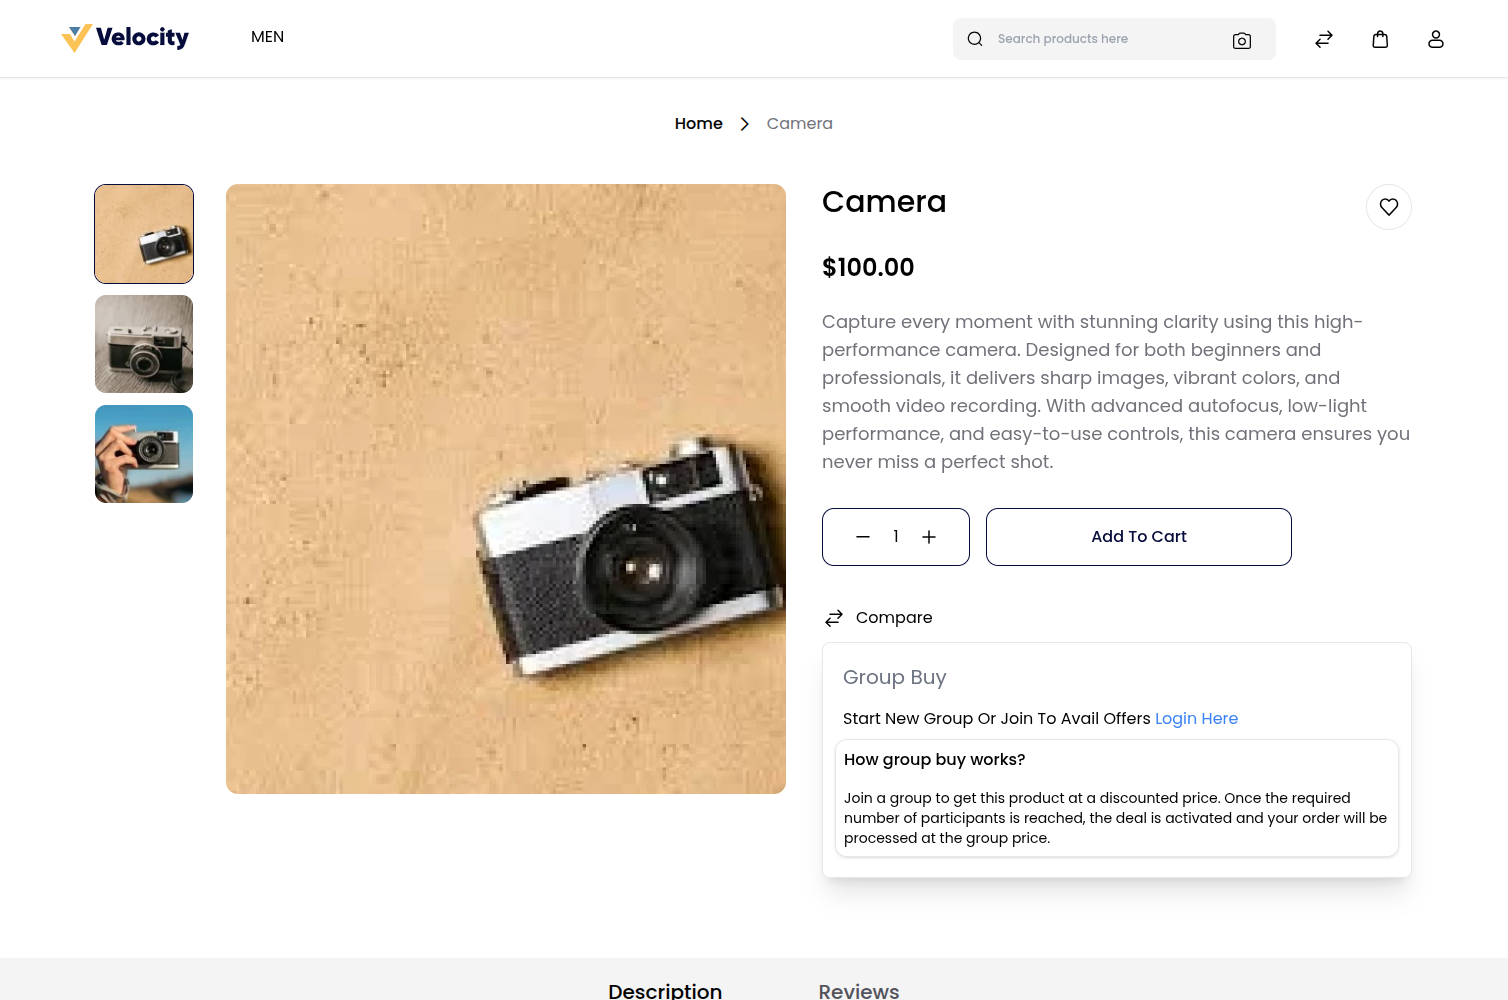The width and height of the screenshot is (1508, 1000).
Task: Toggle the wishlist heart for Camera
Action: point(1389,206)
